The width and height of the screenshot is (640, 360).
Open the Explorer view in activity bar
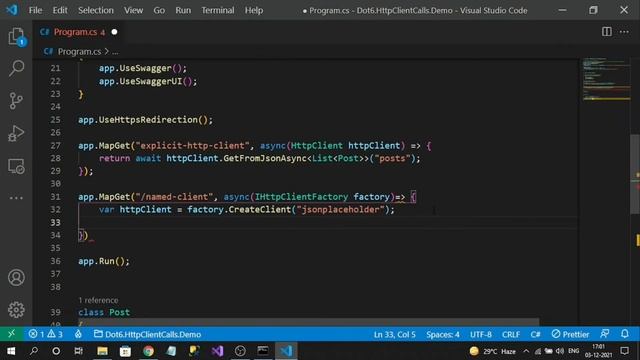click(16, 37)
